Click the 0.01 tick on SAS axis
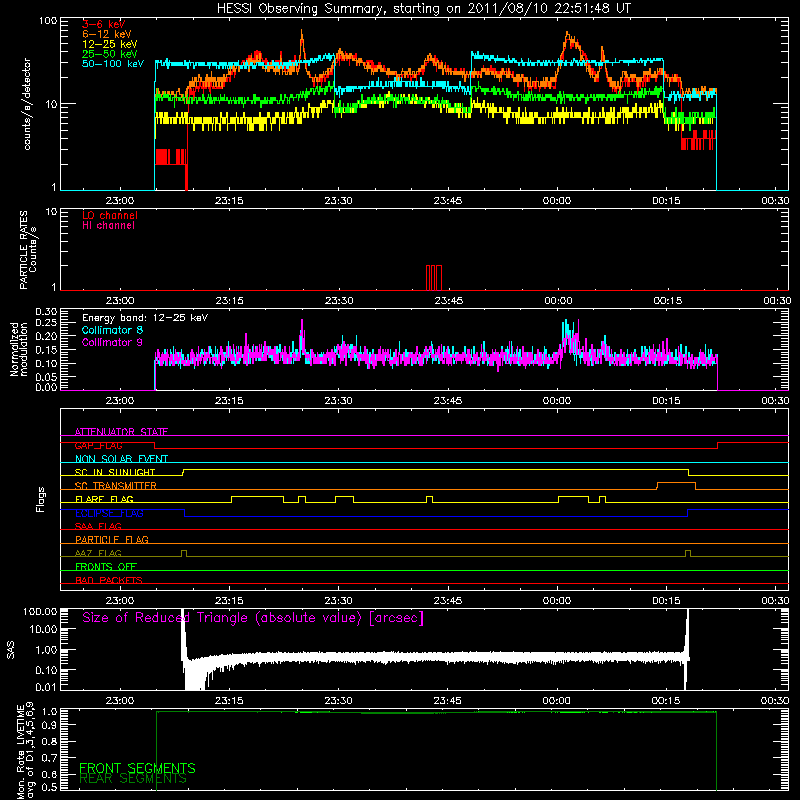Viewport: 800px width, 800px height. click(46, 687)
